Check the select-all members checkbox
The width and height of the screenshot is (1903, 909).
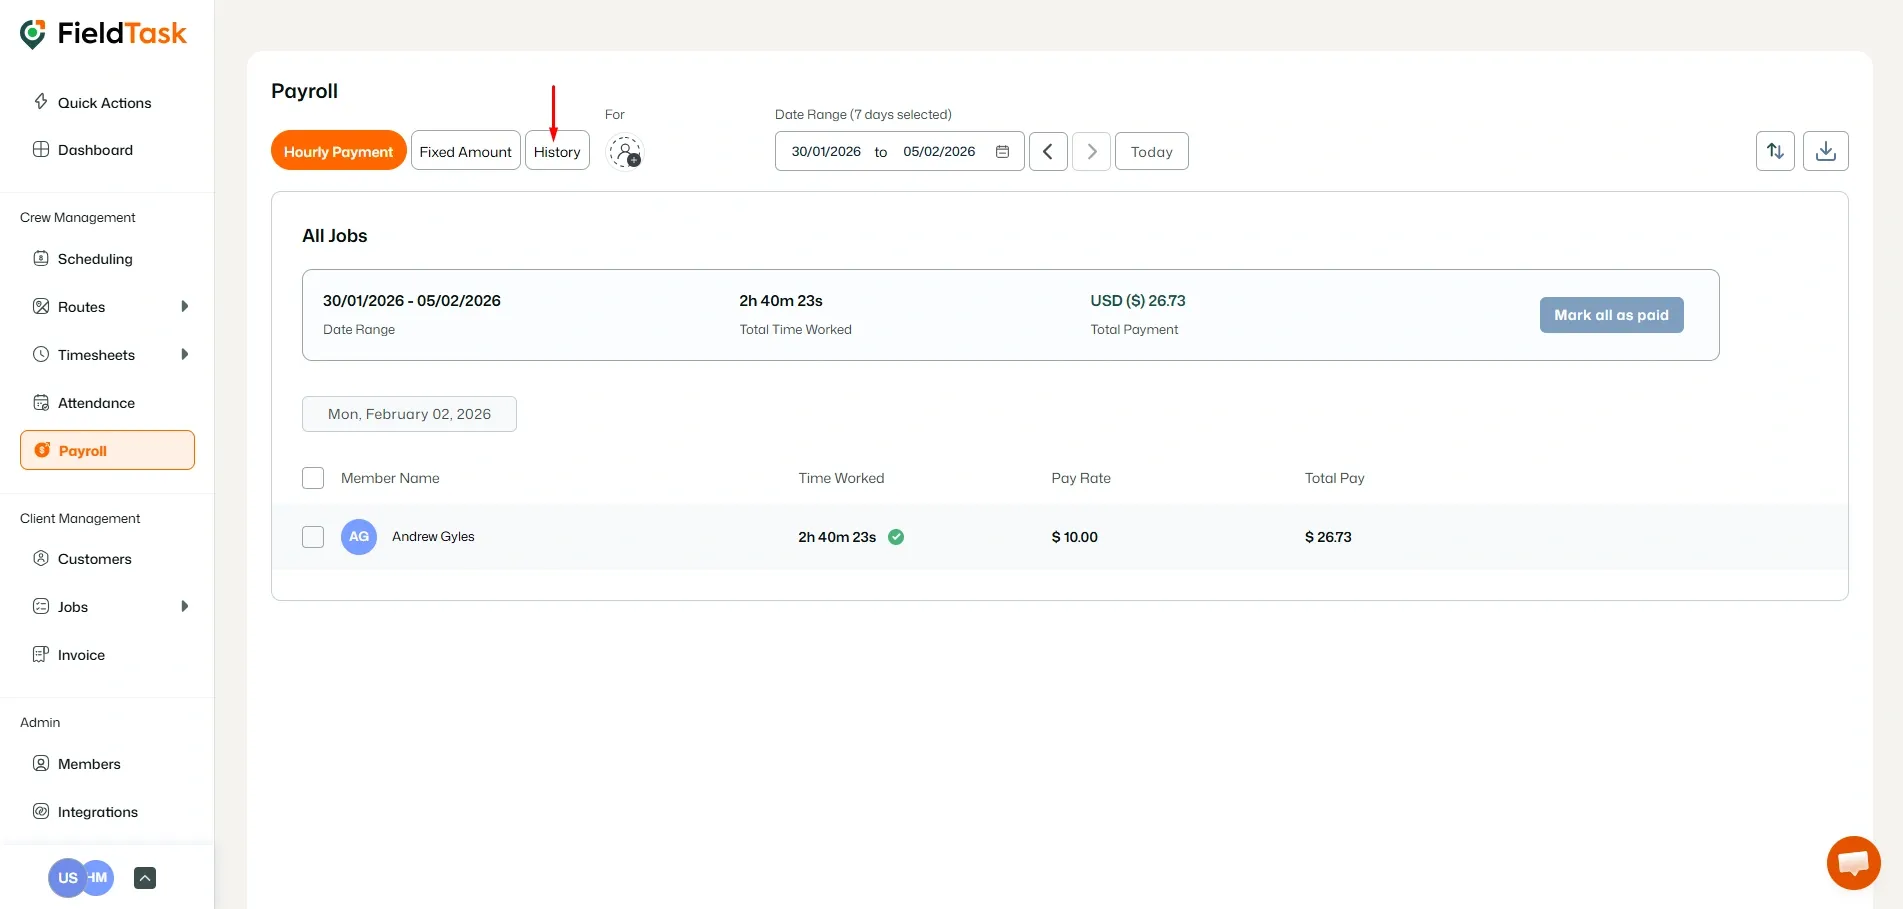click(x=312, y=478)
